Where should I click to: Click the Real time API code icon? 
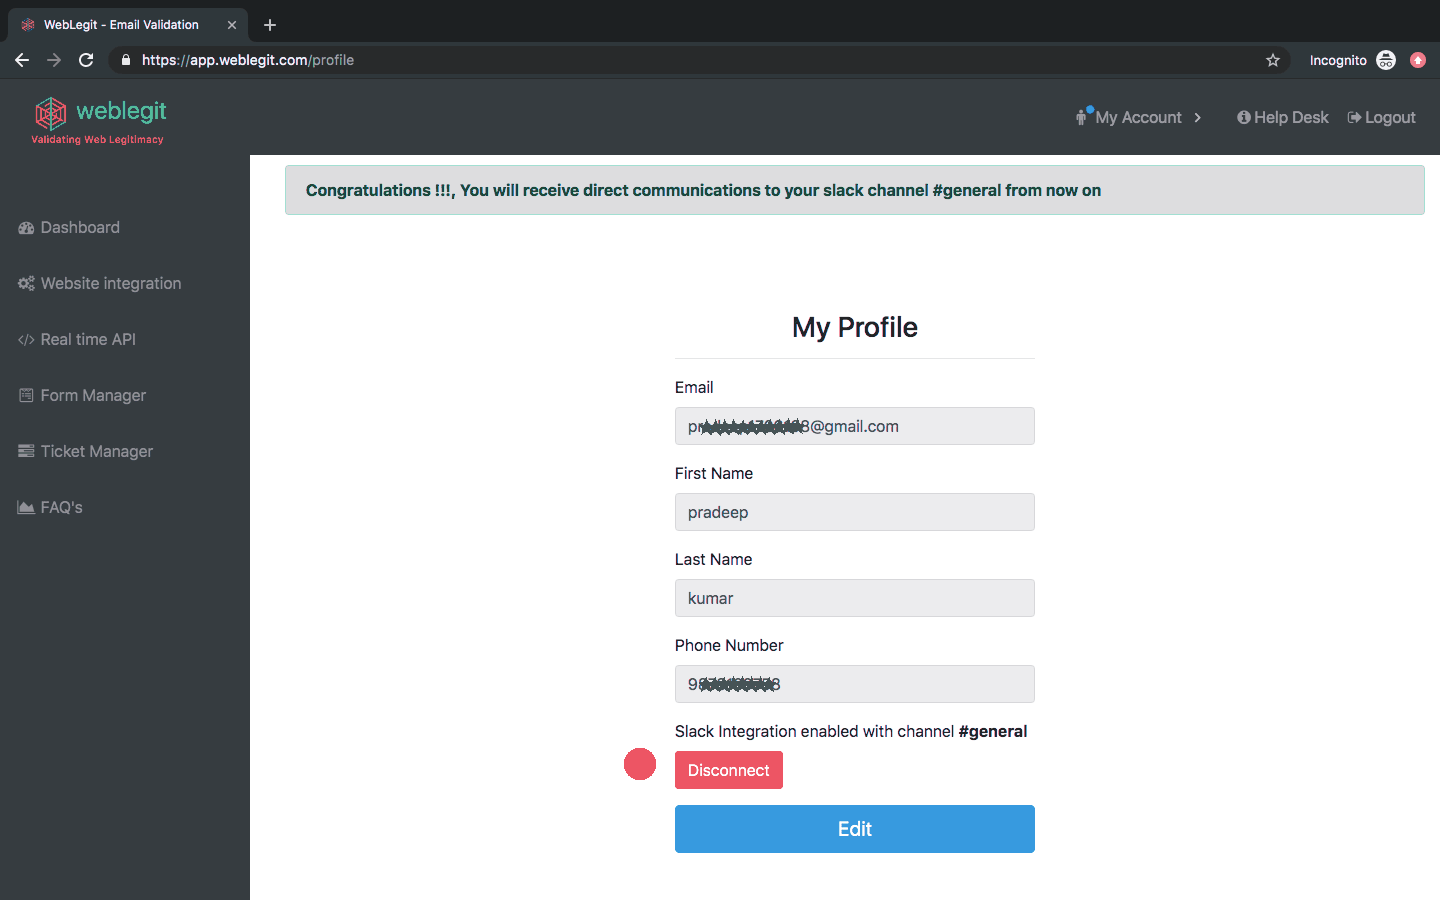[x=26, y=340]
